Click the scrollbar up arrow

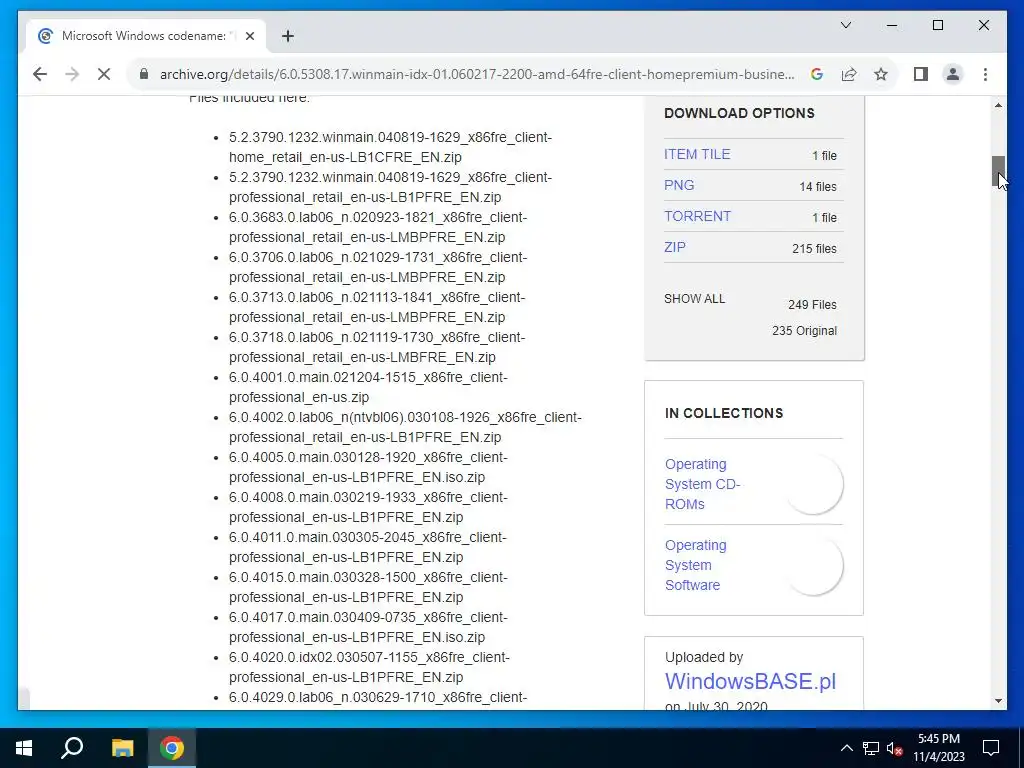tap(998, 104)
